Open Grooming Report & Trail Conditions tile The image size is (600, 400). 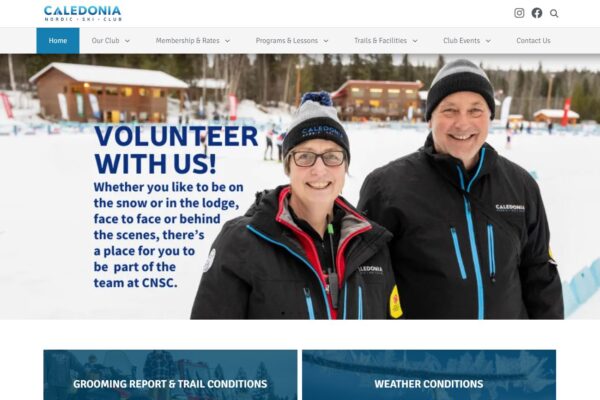(x=170, y=375)
